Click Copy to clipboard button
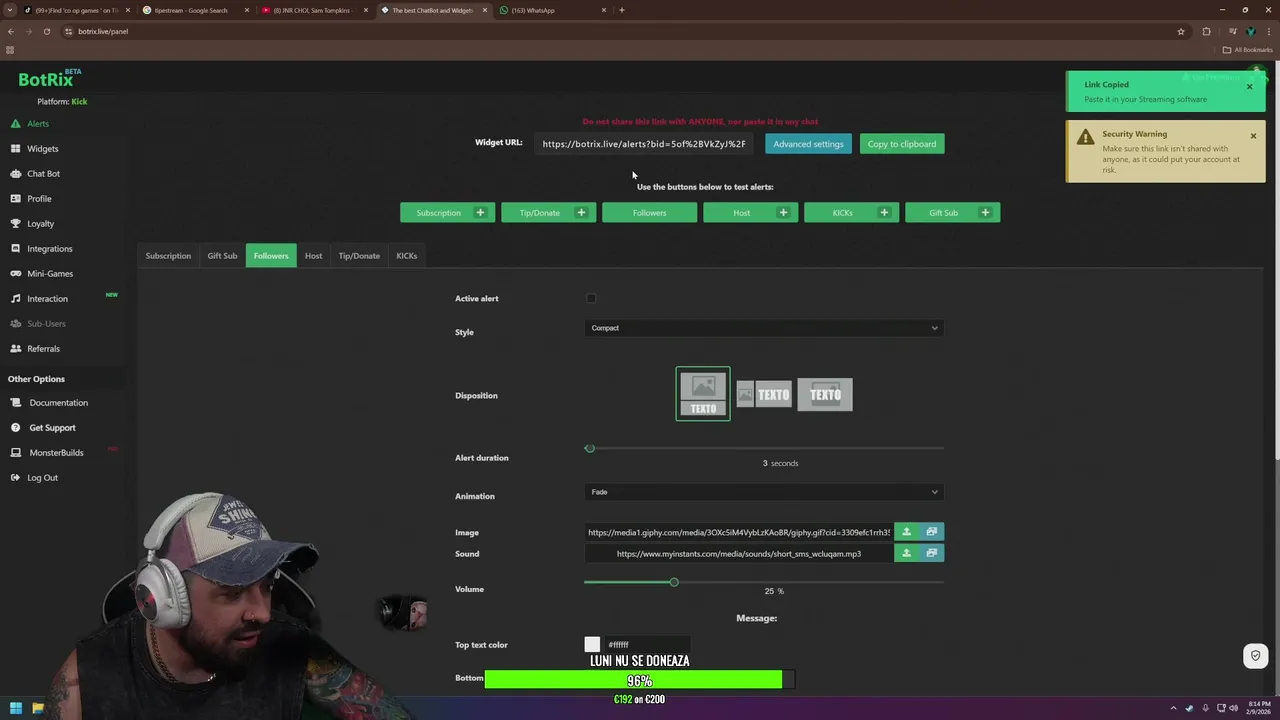 point(902,144)
